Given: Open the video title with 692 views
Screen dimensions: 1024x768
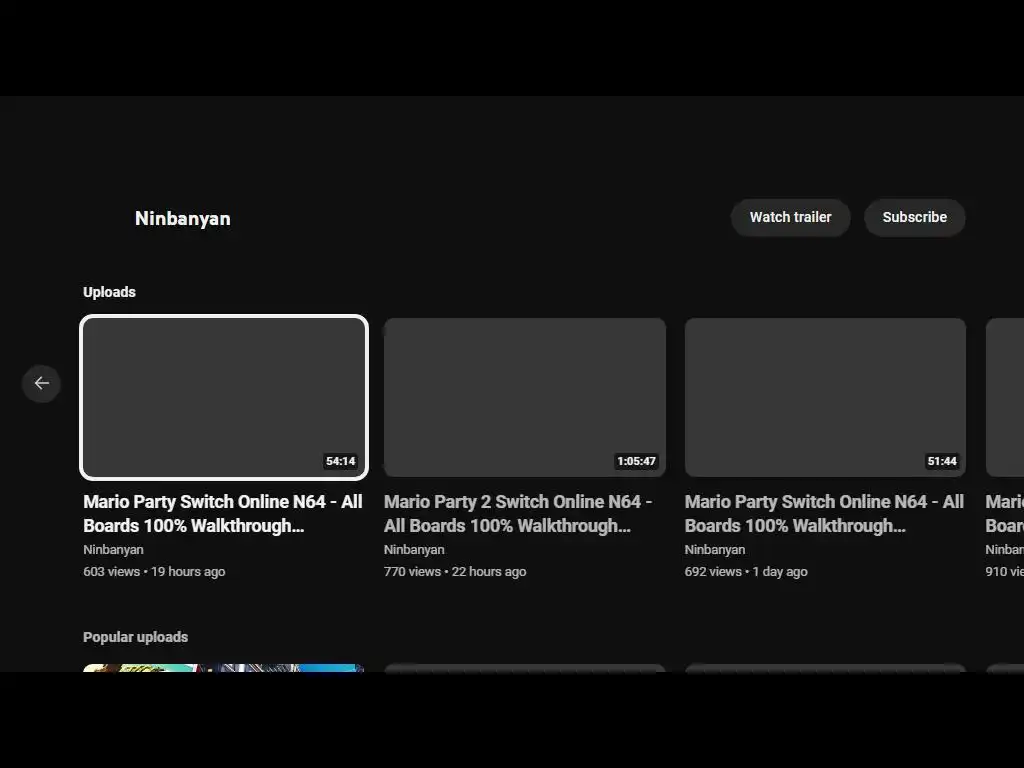Looking at the screenshot, I should coord(824,513).
